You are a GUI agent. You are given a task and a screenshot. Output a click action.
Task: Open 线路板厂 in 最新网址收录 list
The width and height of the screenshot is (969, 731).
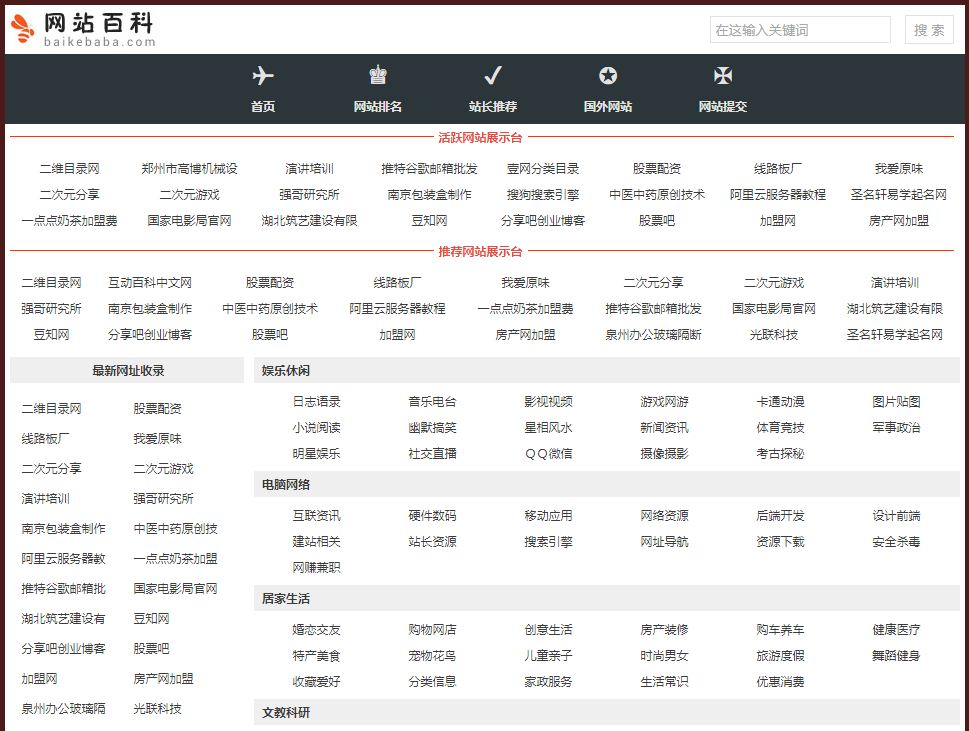click(x=45, y=439)
